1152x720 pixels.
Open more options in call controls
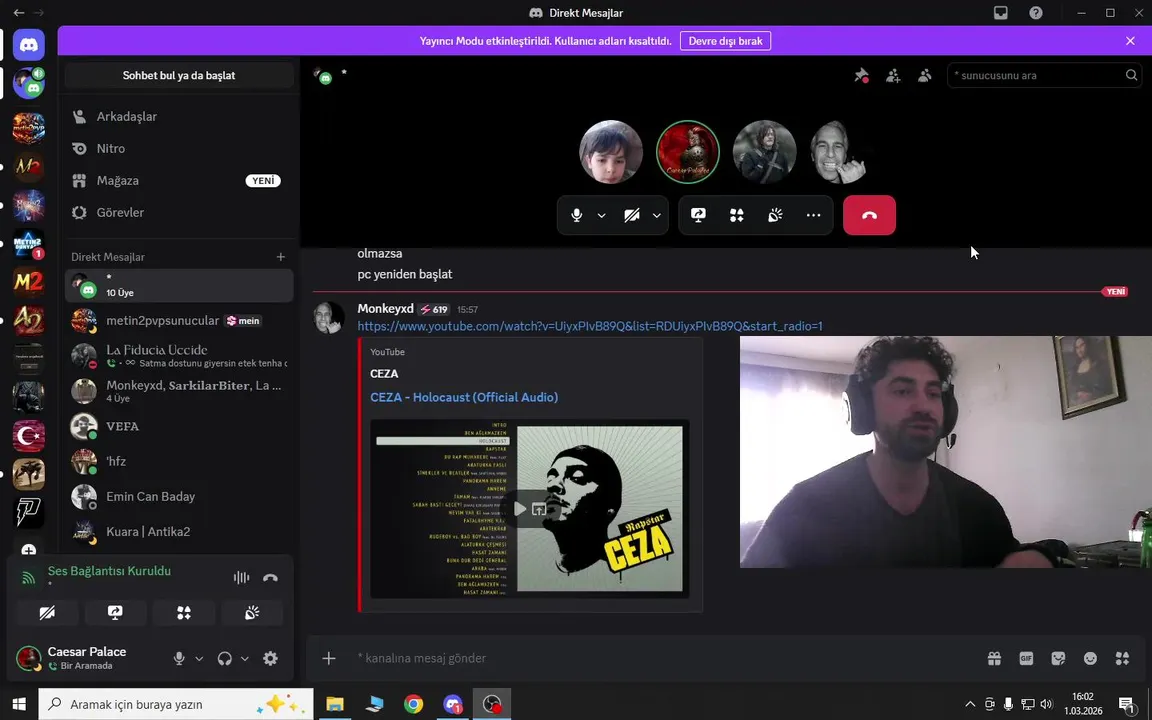click(813, 215)
